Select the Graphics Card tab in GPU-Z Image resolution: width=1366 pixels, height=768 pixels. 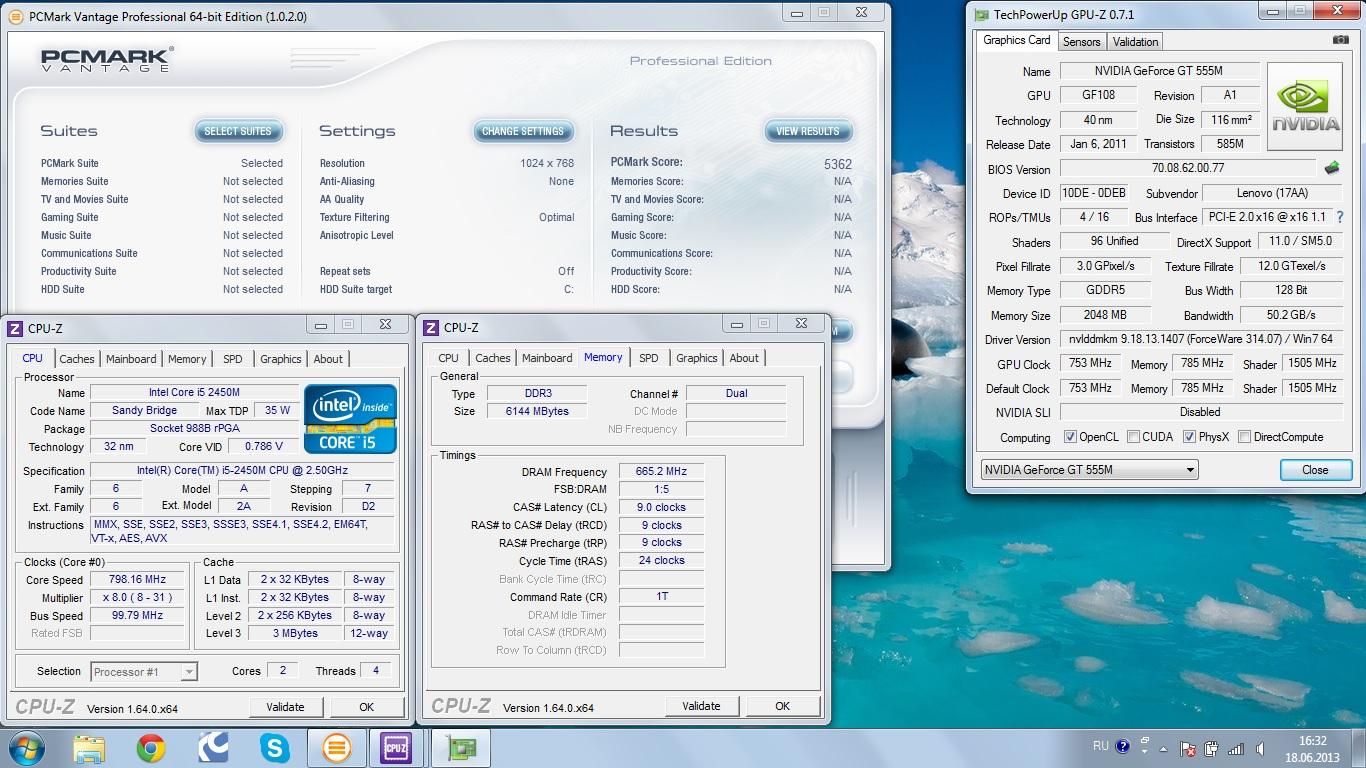pos(1016,40)
